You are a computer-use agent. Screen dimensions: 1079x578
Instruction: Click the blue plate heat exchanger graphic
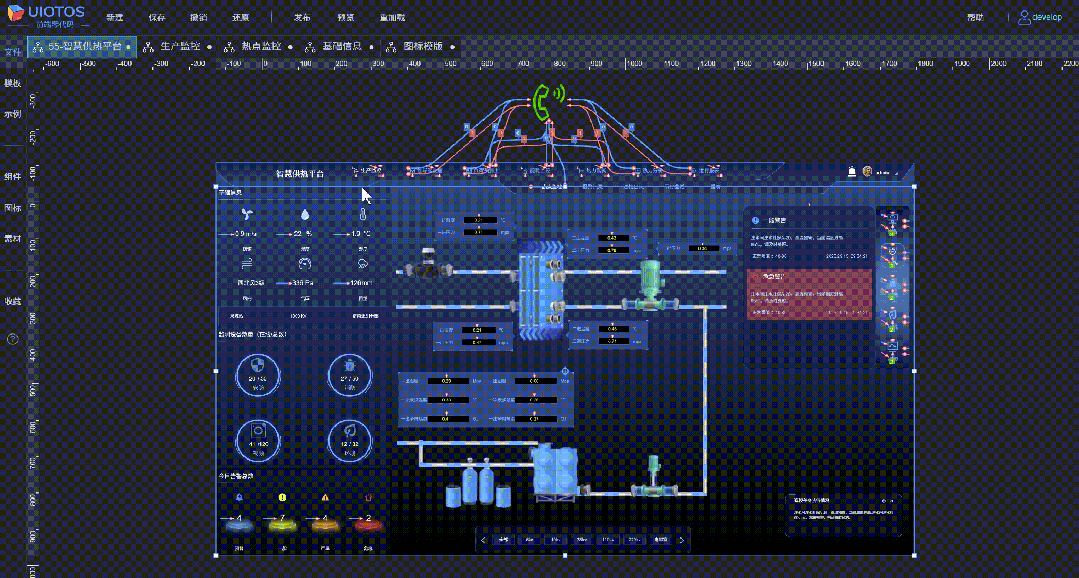[x=544, y=290]
